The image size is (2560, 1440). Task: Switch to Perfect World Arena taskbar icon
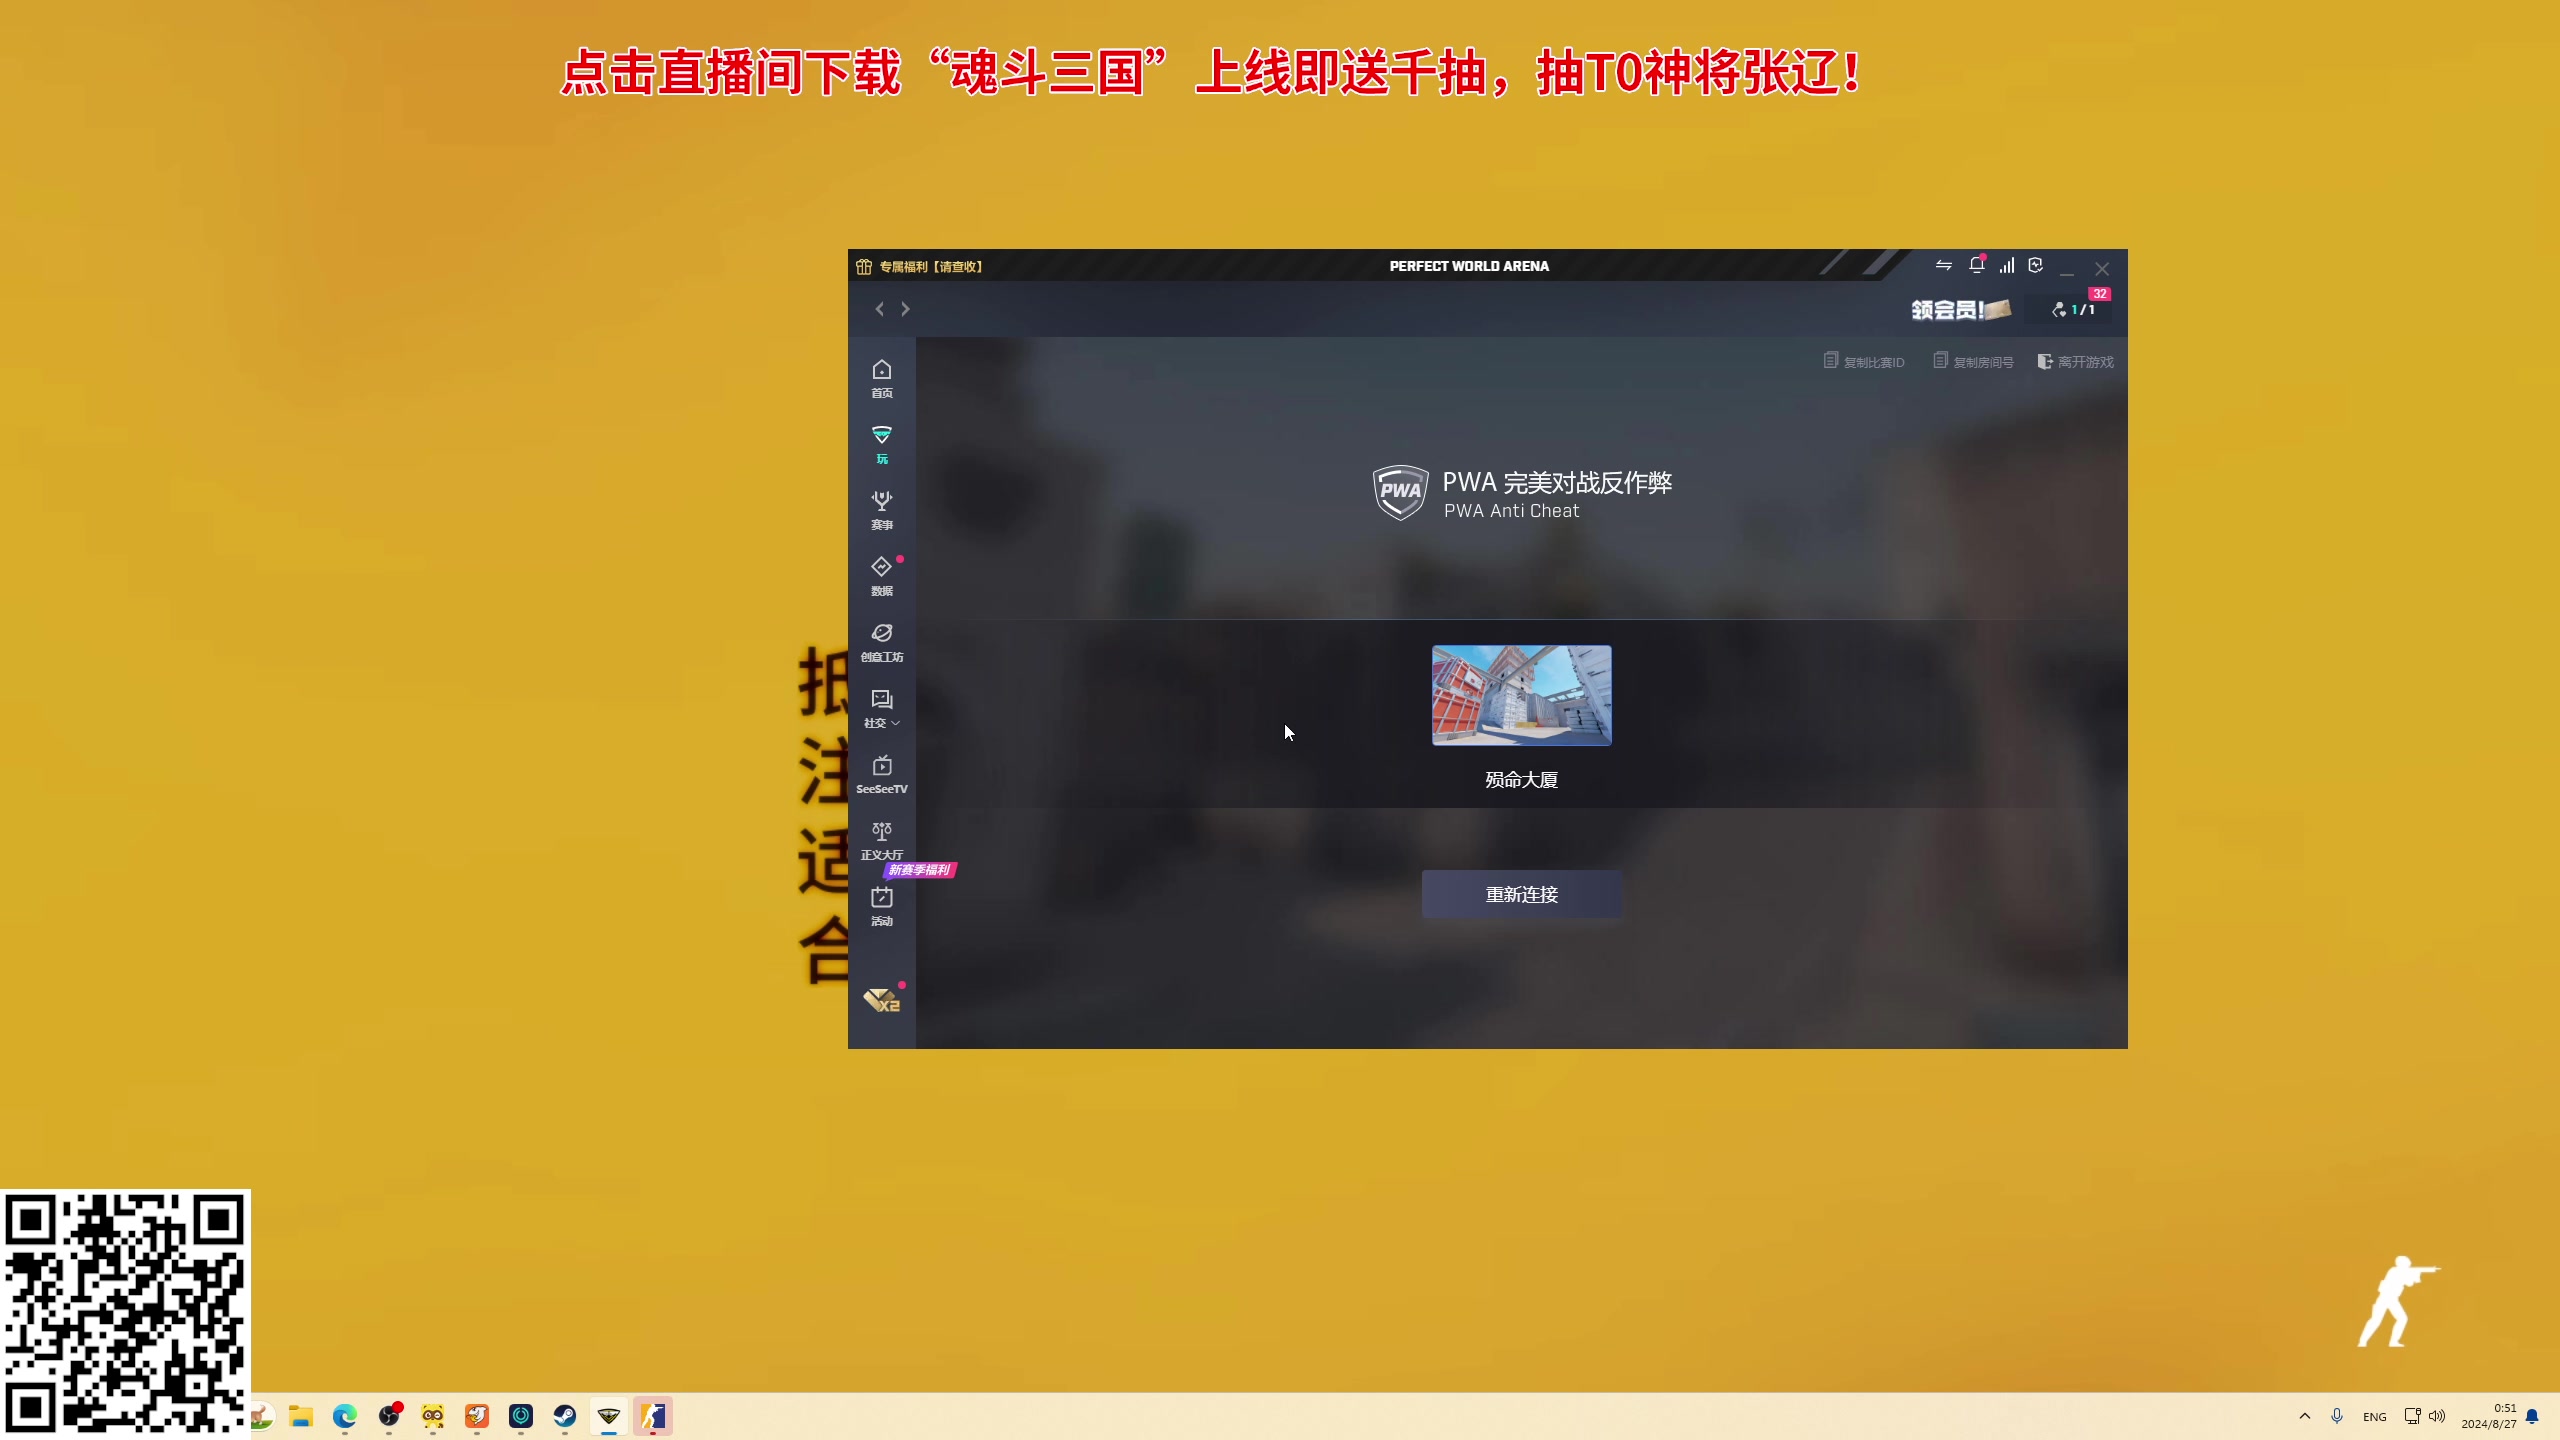(x=609, y=1416)
